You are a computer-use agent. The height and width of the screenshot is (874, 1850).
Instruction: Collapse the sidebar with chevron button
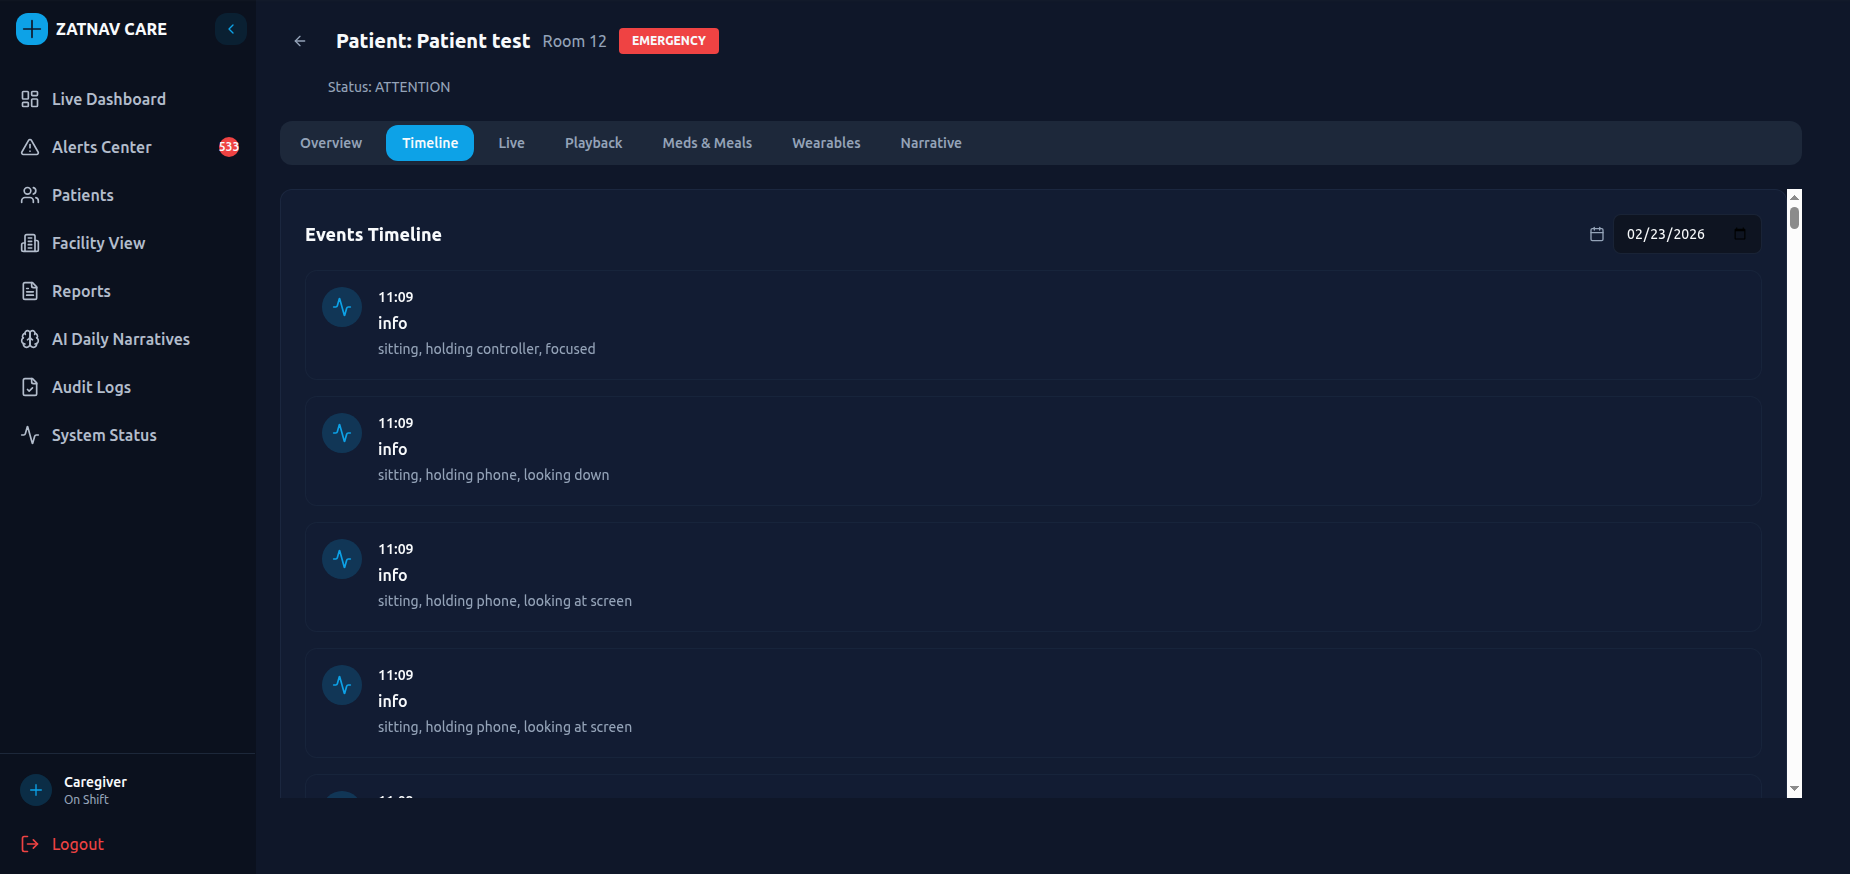(x=231, y=29)
